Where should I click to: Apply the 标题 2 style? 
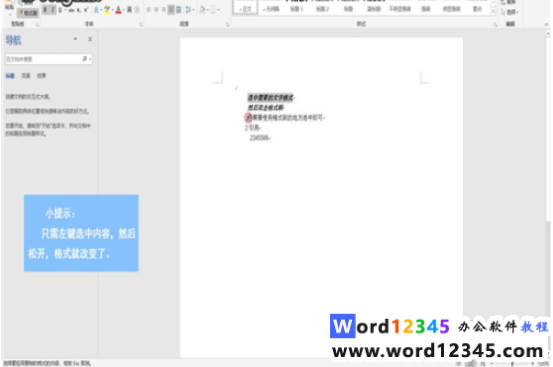(322, 7)
